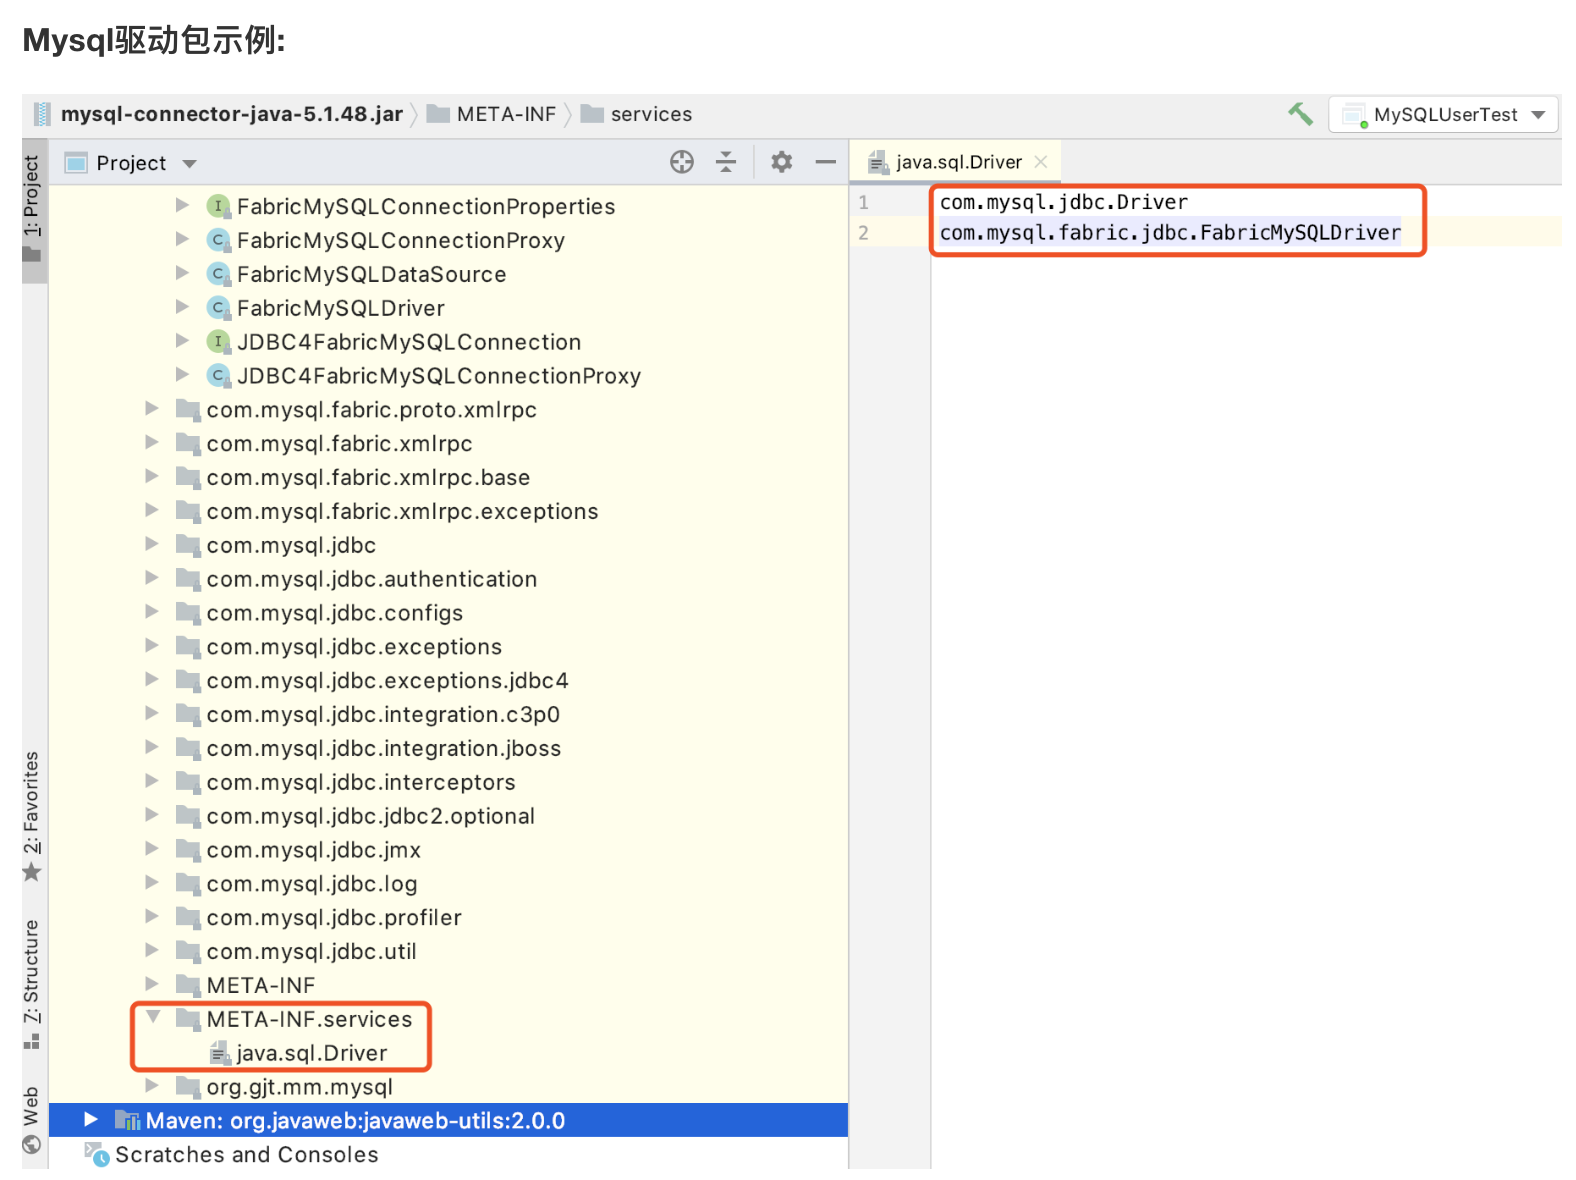1576x1180 pixels.
Task: Open the MySQLUserTest run configuration dropdown
Action: pyautogui.click(x=1538, y=115)
